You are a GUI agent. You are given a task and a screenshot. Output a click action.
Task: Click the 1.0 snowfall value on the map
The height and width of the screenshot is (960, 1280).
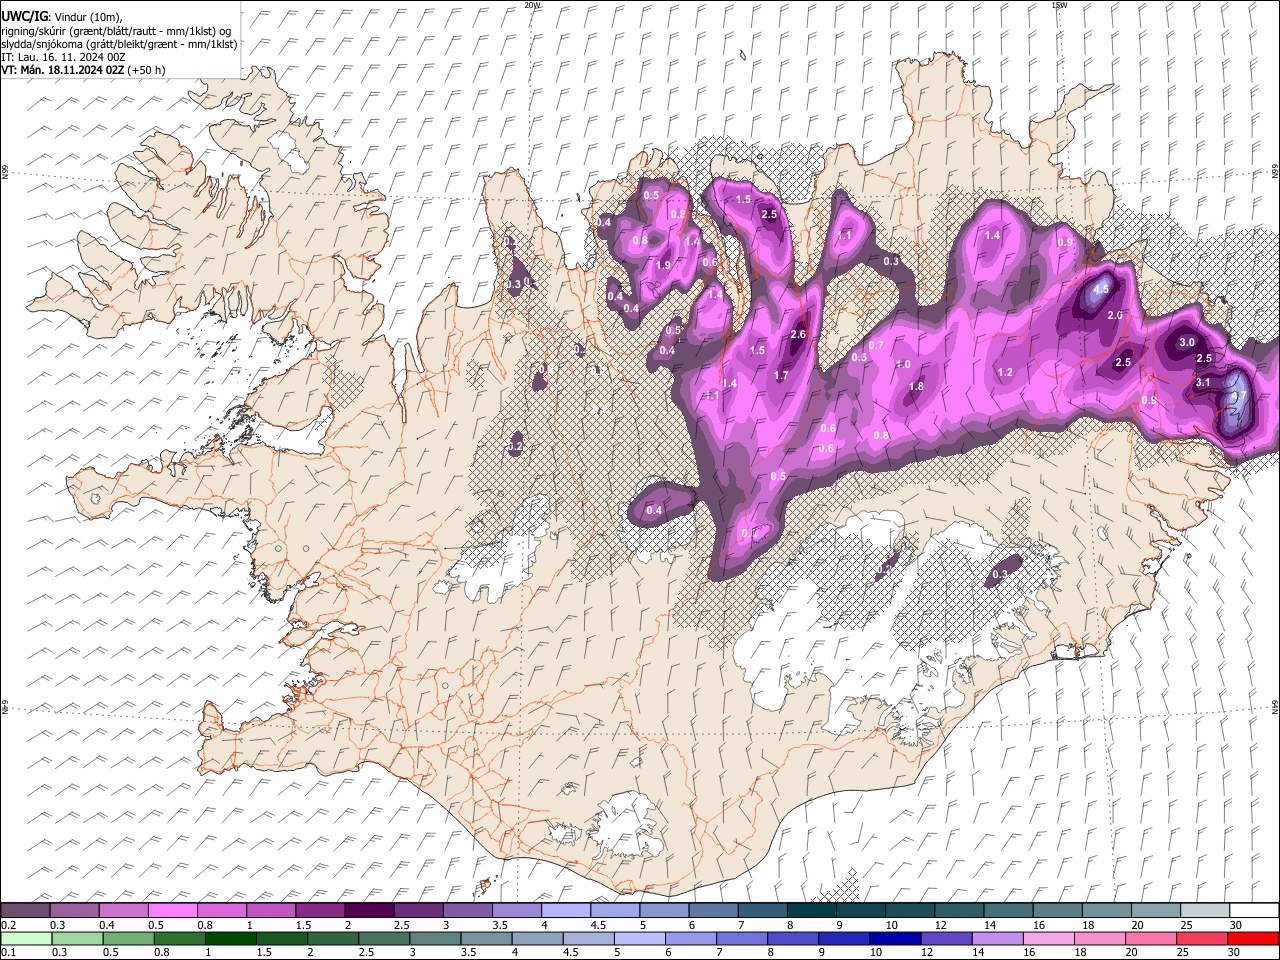tap(903, 364)
